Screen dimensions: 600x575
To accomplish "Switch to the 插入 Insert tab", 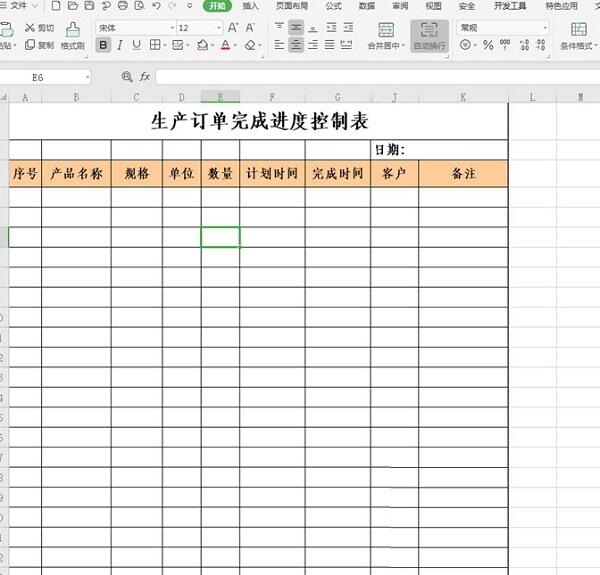I will point(251,6).
